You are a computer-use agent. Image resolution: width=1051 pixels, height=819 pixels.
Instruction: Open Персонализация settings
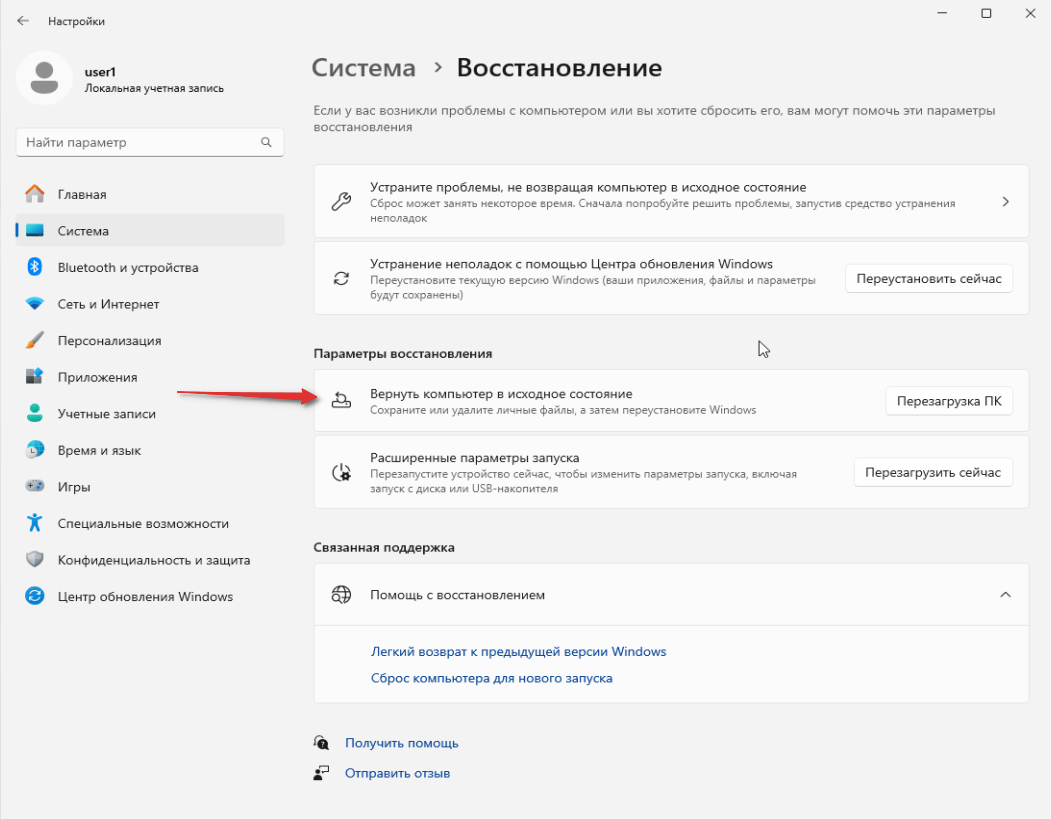150,340
